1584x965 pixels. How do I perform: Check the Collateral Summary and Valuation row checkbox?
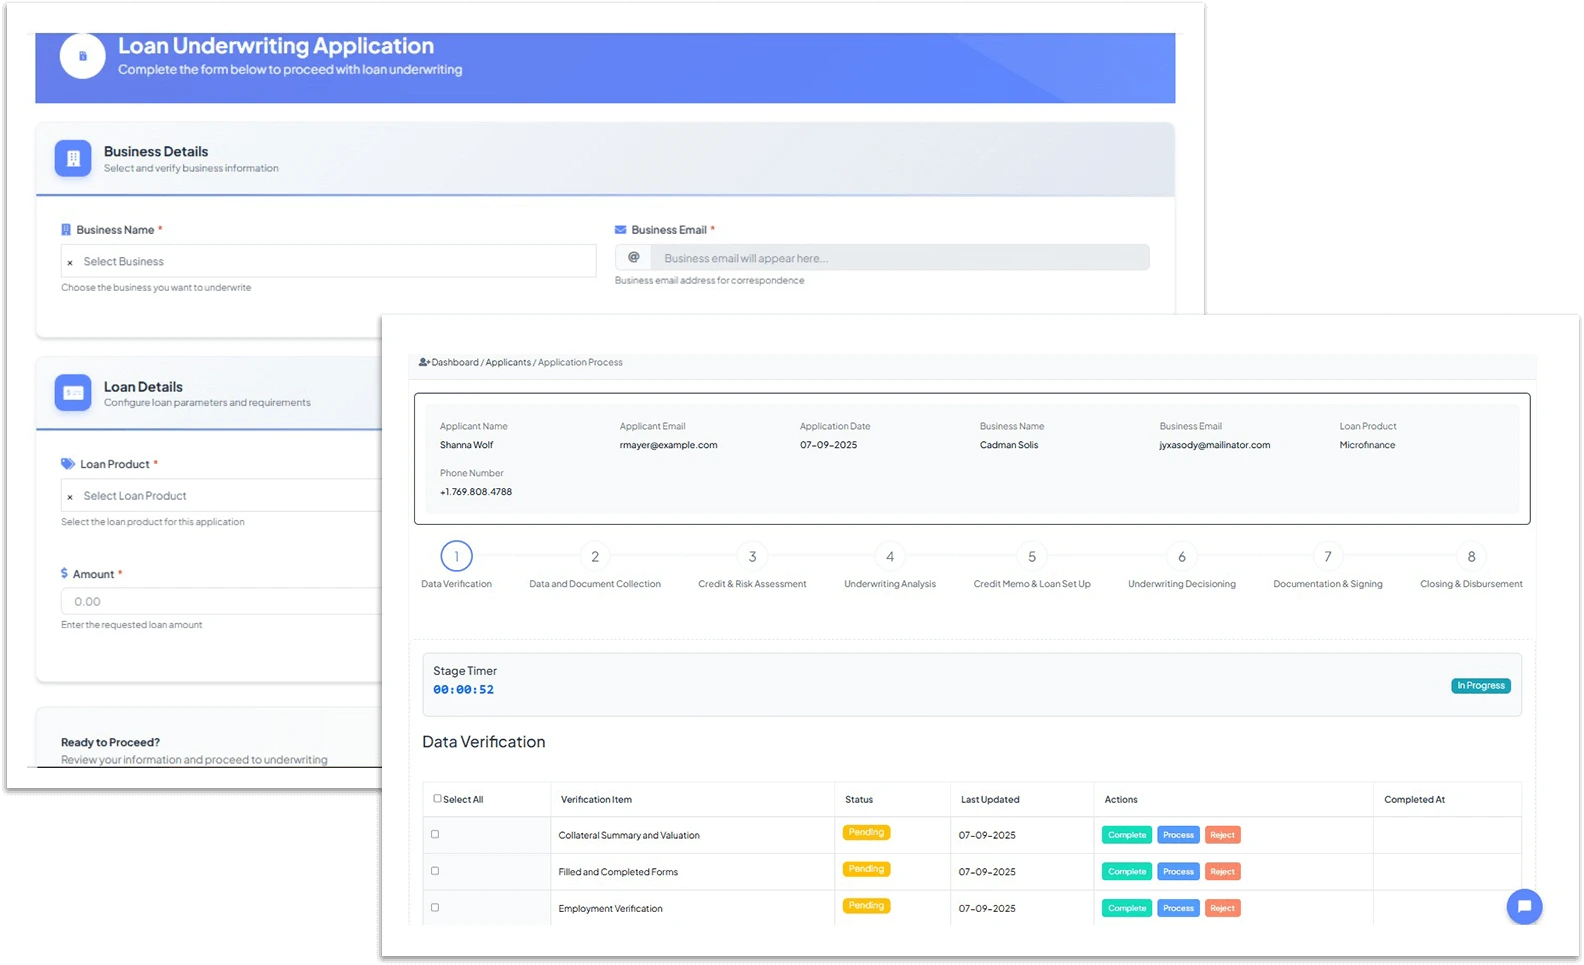point(435,834)
